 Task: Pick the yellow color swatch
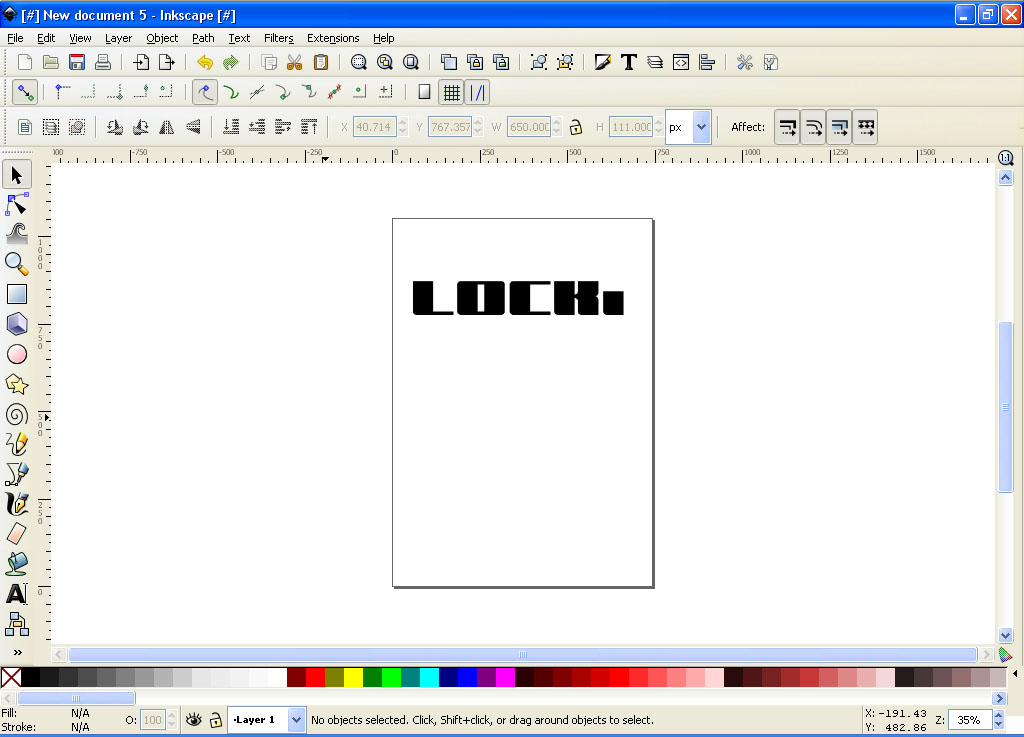click(353, 677)
